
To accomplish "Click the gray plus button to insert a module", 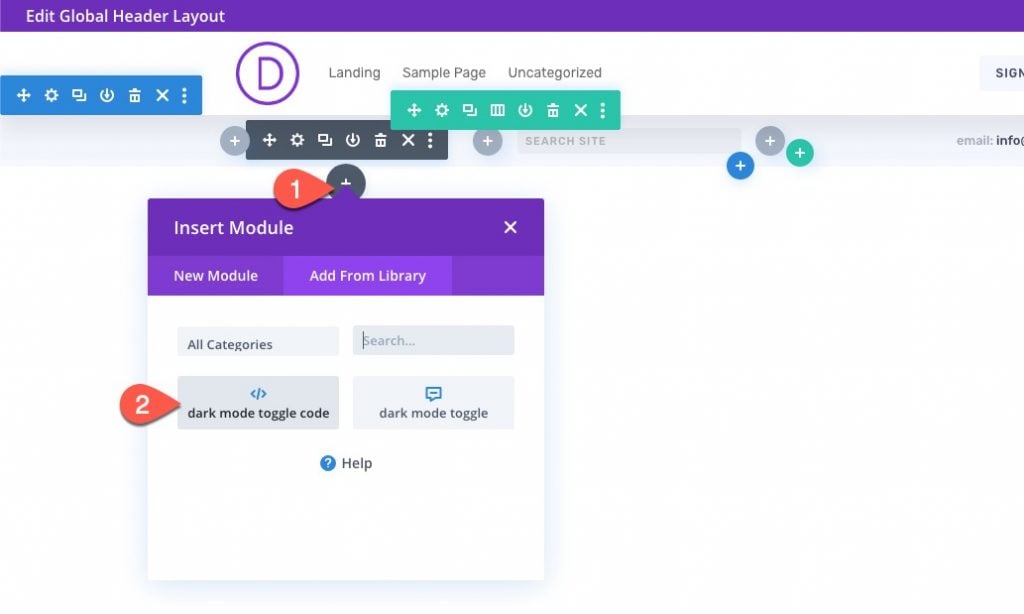I will pos(345,182).
